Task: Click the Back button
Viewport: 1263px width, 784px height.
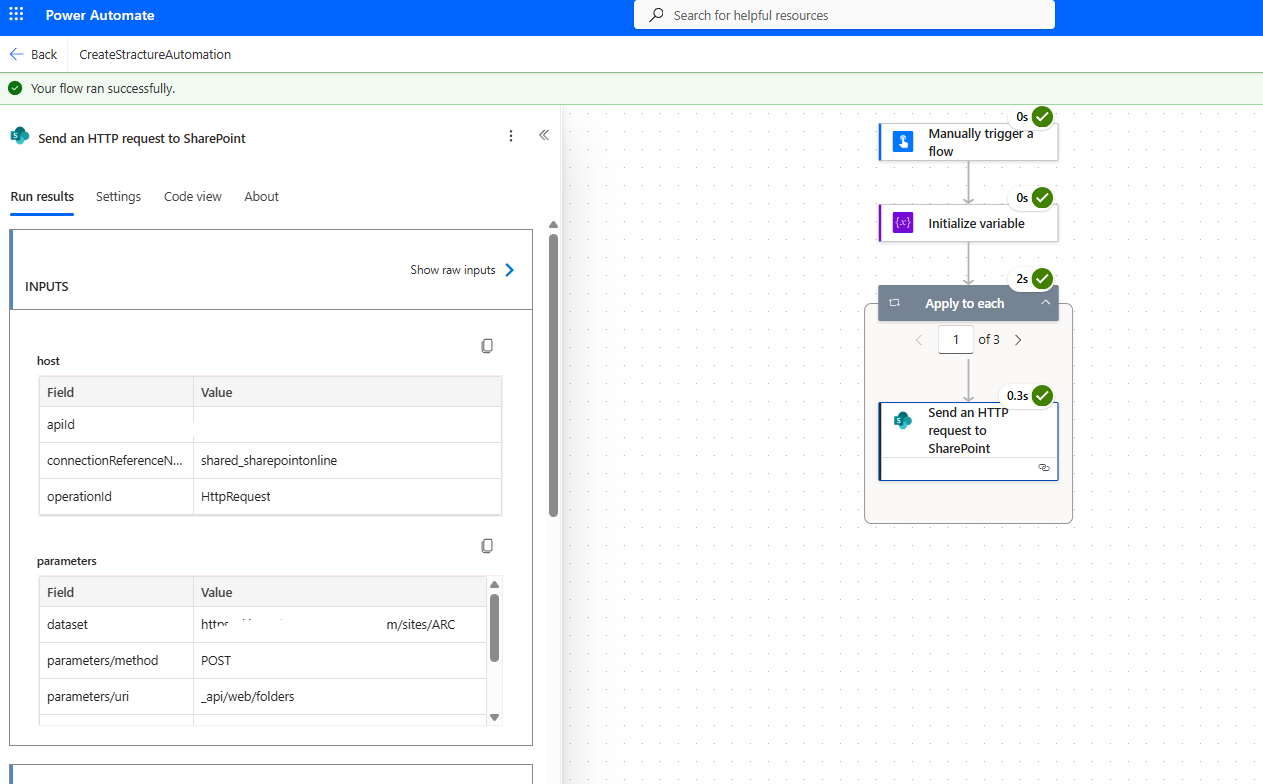Action: click(33, 55)
